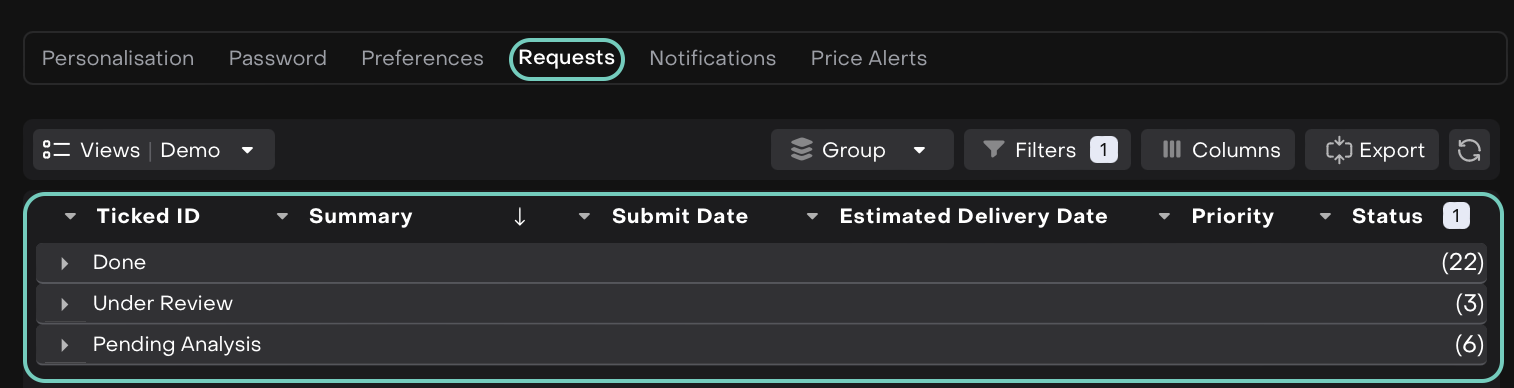The width and height of the screenshot is (1514, 388).
Task: Click the Submit Date column header
Action: 680,217
